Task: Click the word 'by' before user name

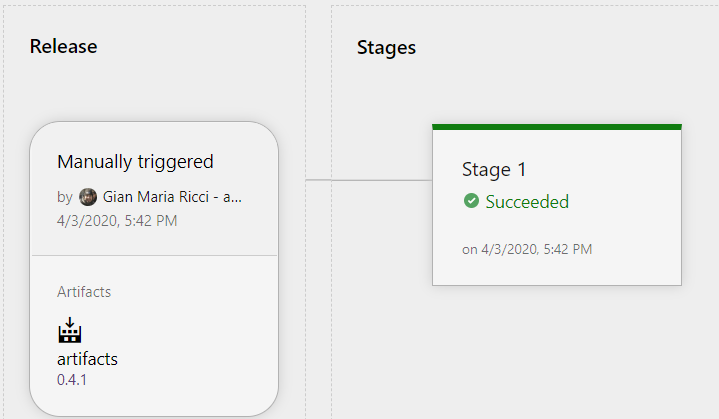Action: tap(65, 198)
